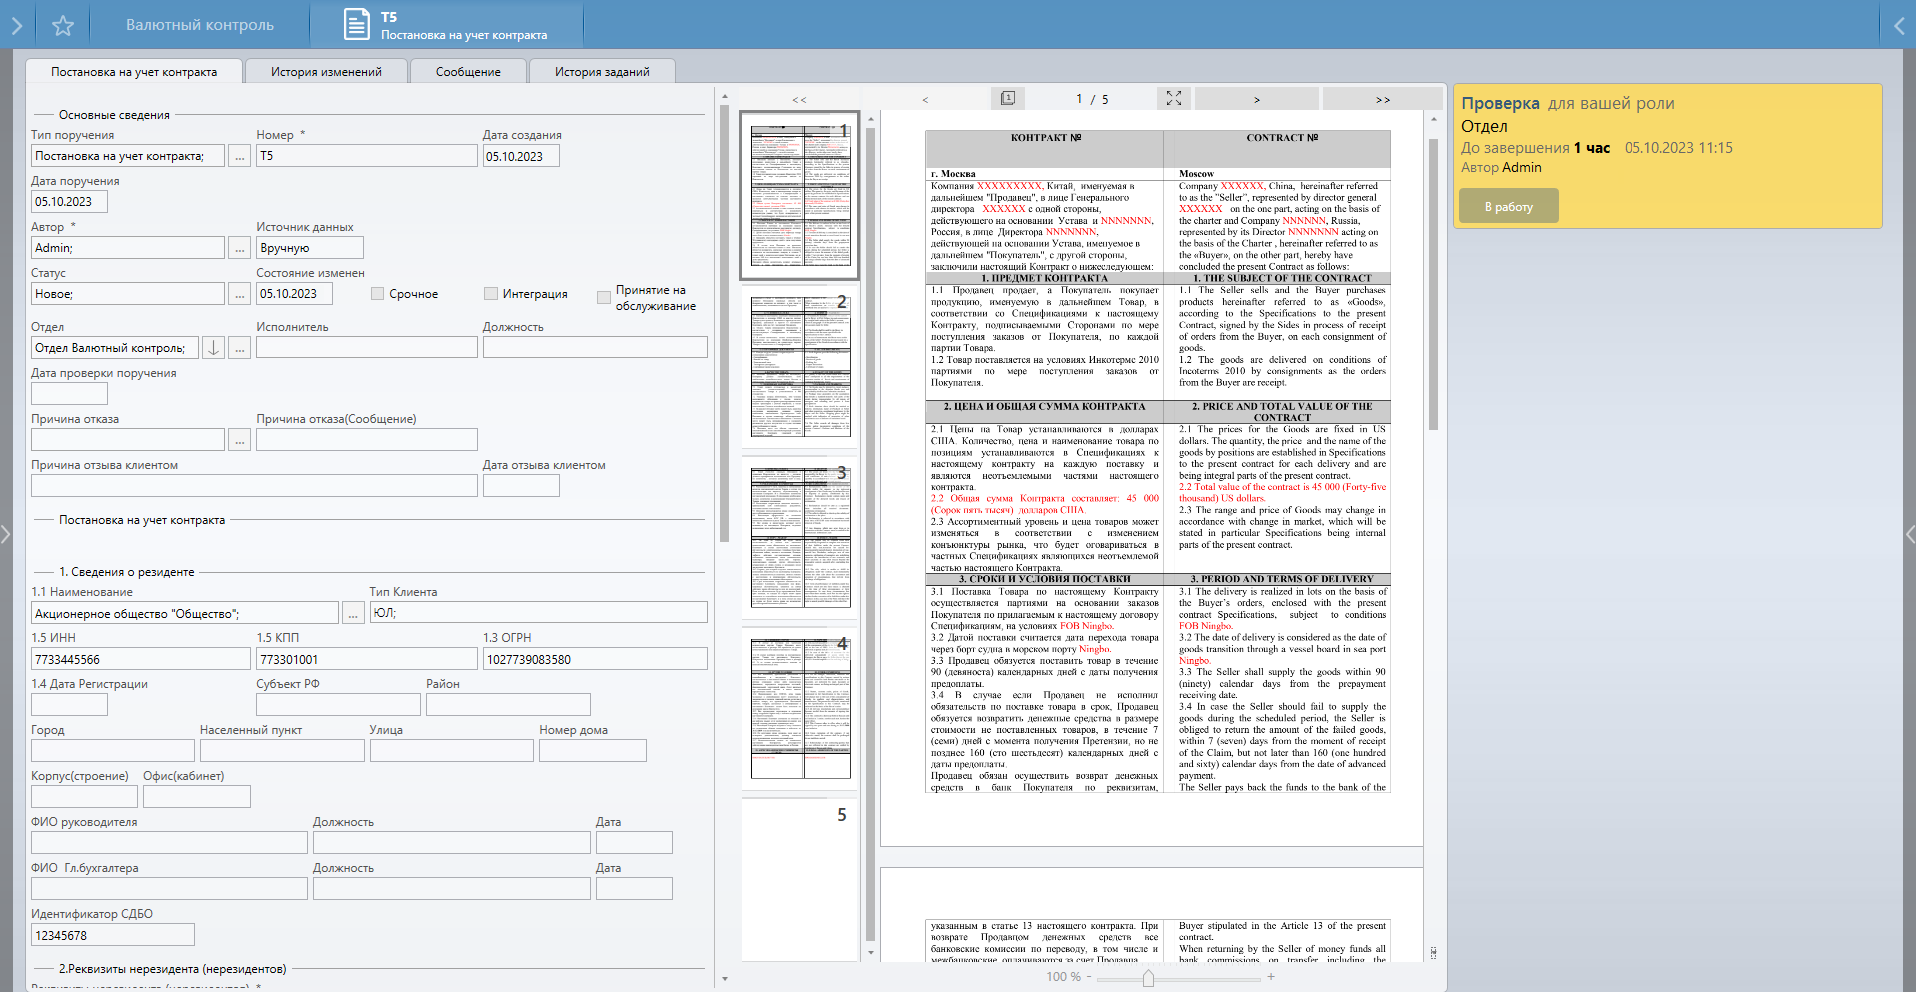Click the zoom slider handle

point(1148,977)
